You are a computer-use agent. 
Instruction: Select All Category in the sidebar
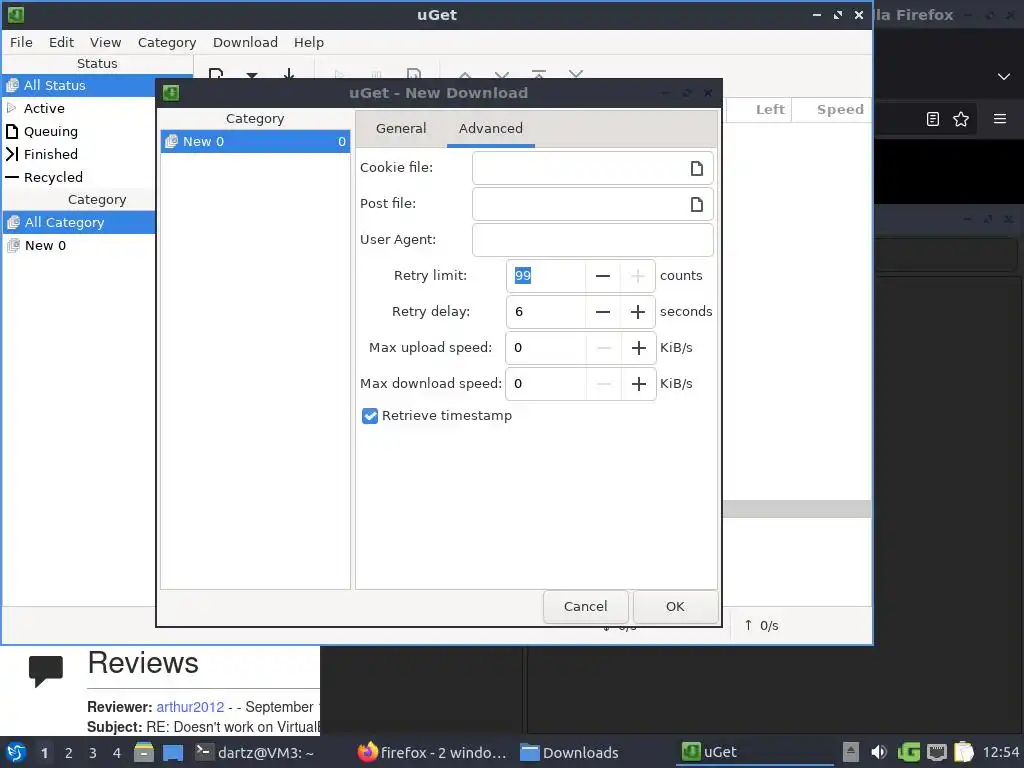[x=79, y=223]
